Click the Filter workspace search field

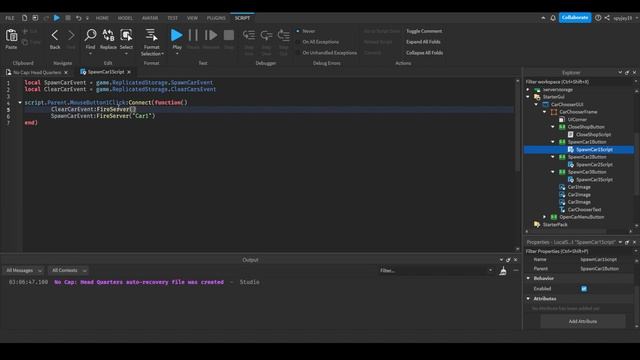click(x=579, y=82)
